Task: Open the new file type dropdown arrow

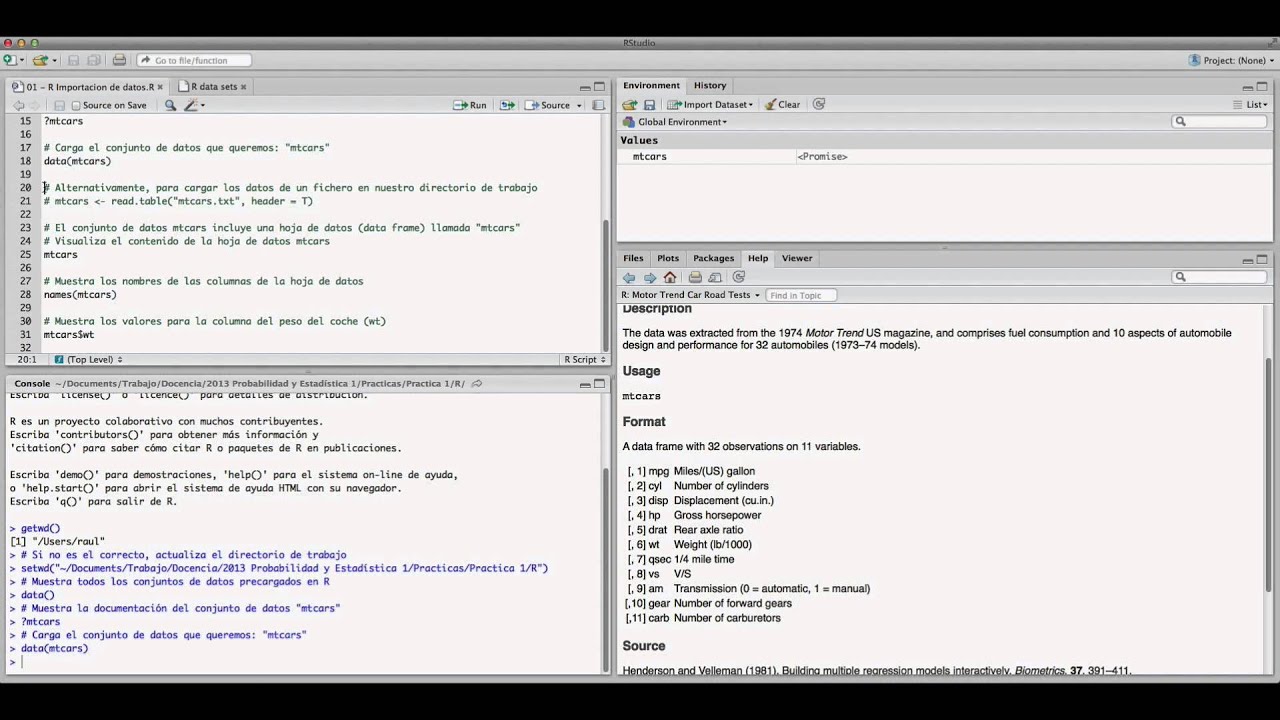Action: [x=20, y=61]
